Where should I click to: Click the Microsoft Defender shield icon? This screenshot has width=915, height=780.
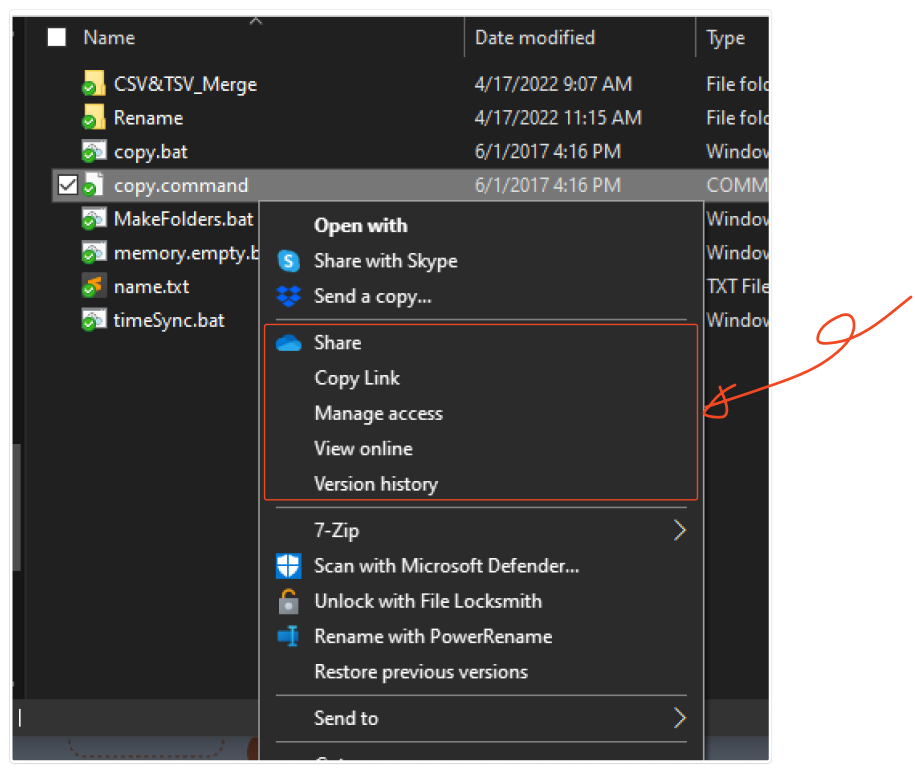point(288,566)
